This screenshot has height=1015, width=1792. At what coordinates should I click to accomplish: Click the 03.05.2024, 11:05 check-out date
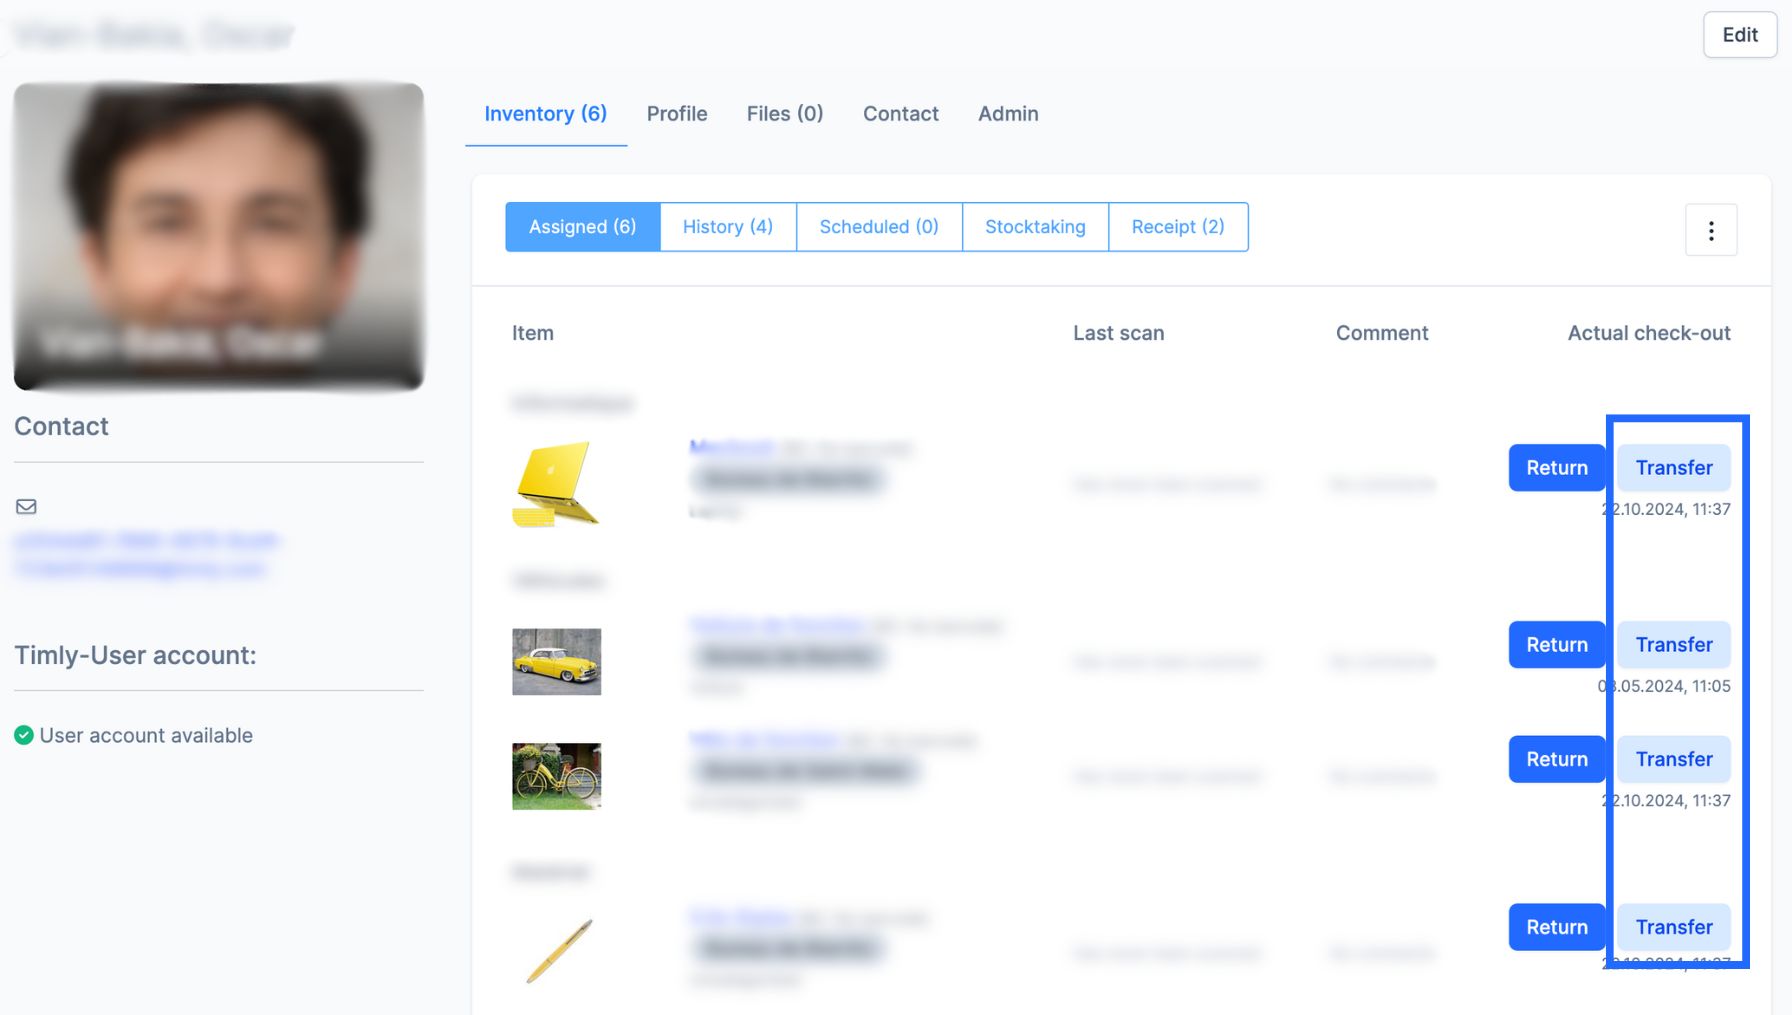[1665, 687]
